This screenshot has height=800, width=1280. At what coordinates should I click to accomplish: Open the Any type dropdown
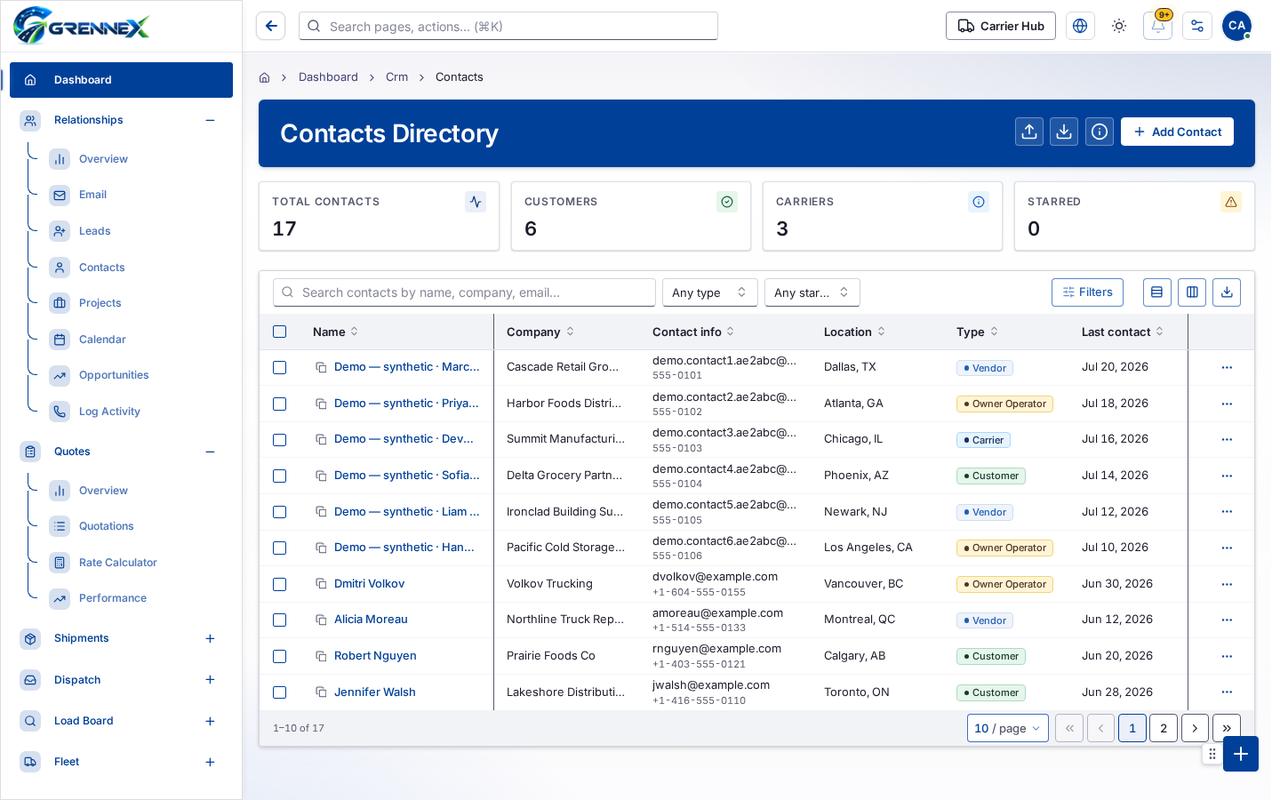point(710,292)
